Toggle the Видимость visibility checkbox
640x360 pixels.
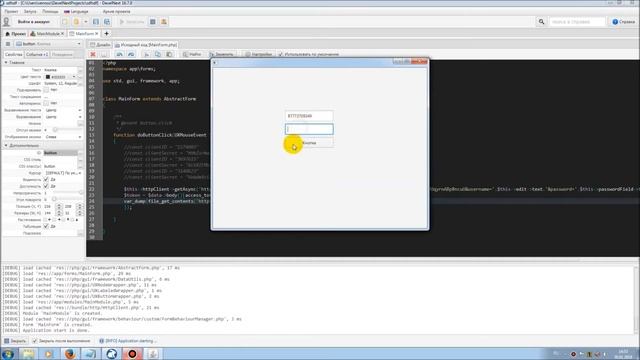[x=46, y=180]
